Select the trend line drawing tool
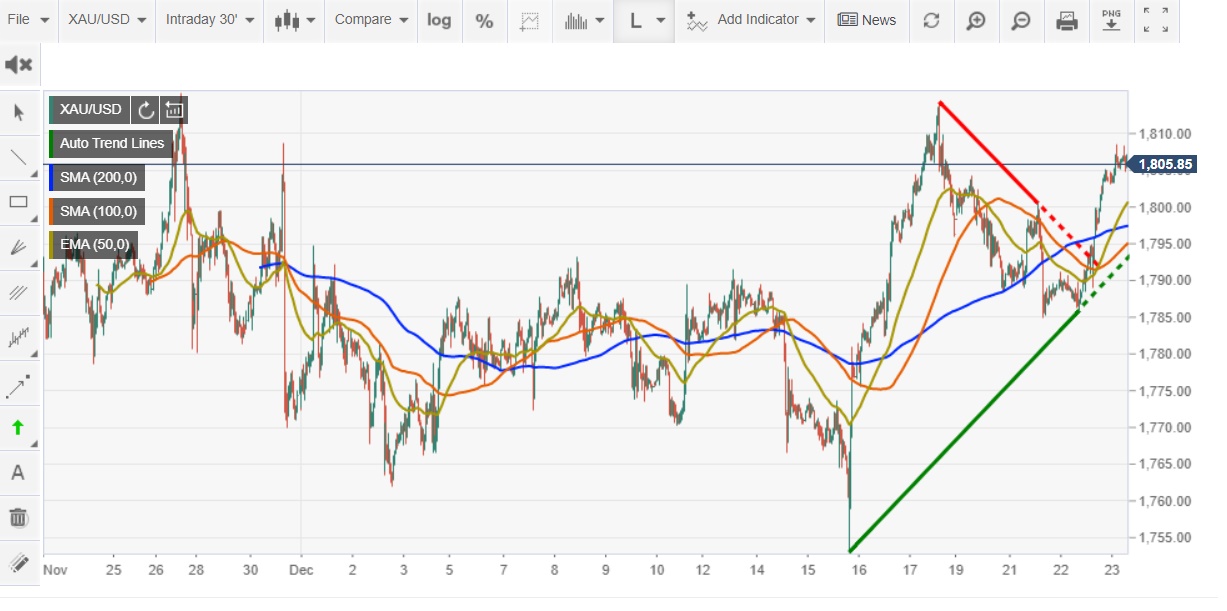 18,157
